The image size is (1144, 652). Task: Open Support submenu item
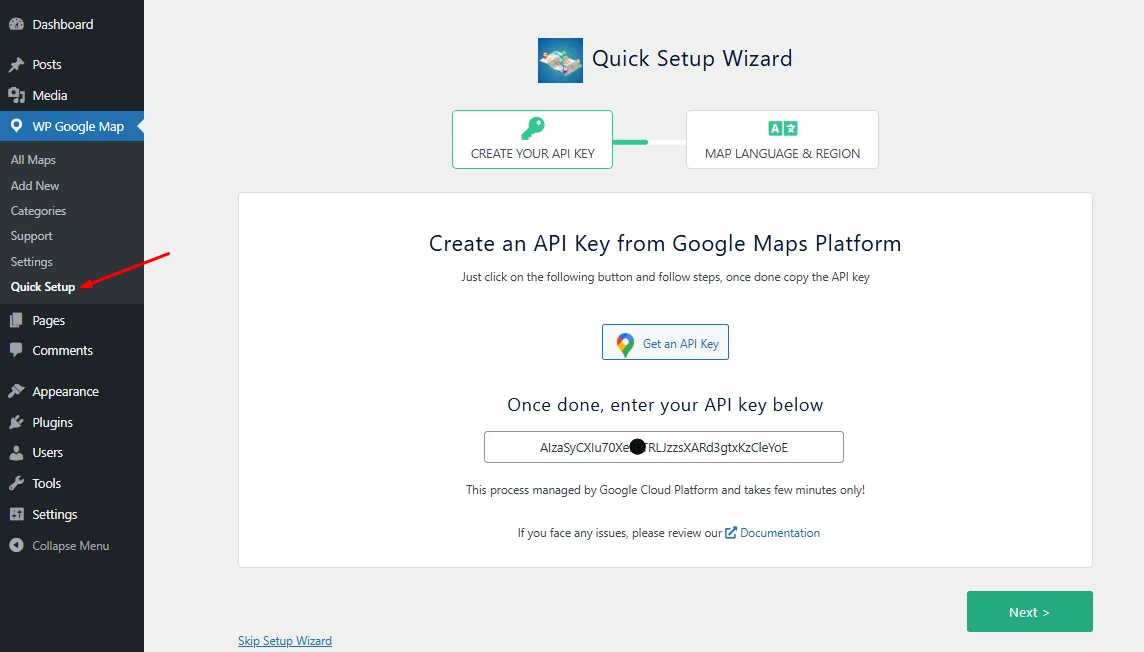(x=31, y=236)
